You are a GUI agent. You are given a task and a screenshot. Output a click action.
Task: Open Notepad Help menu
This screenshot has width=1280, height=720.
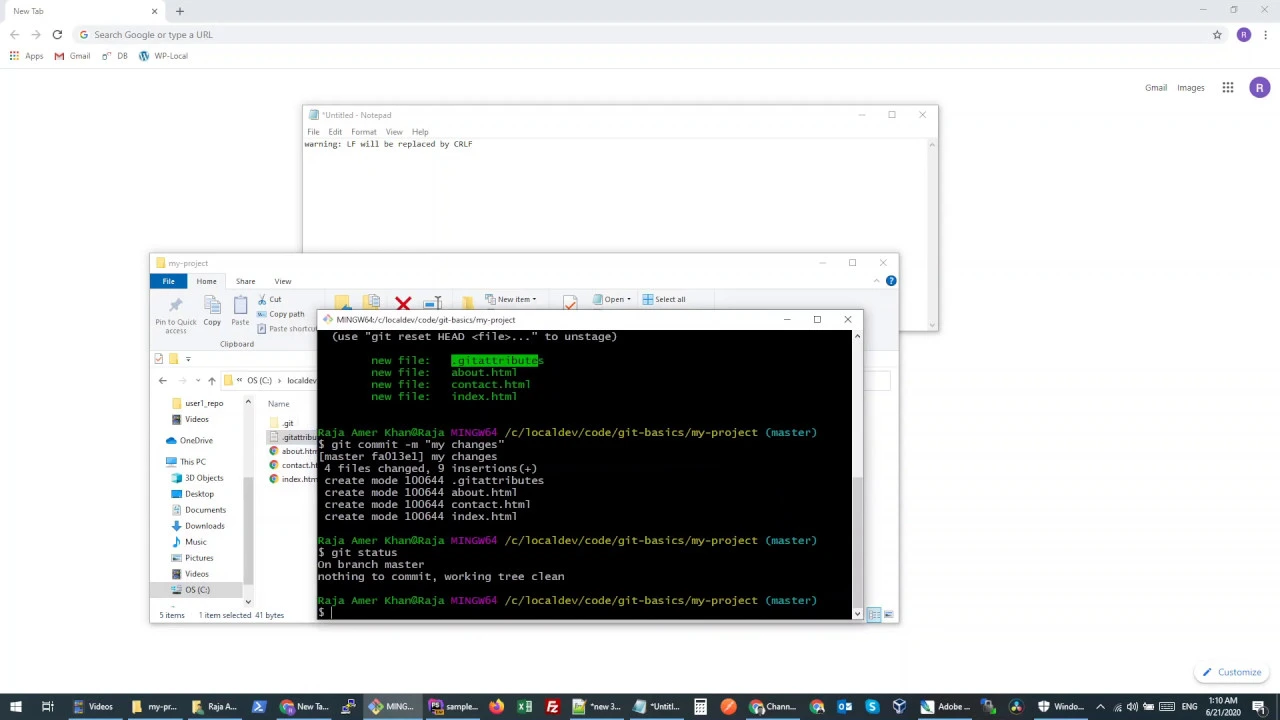click(x=420, y=132)
